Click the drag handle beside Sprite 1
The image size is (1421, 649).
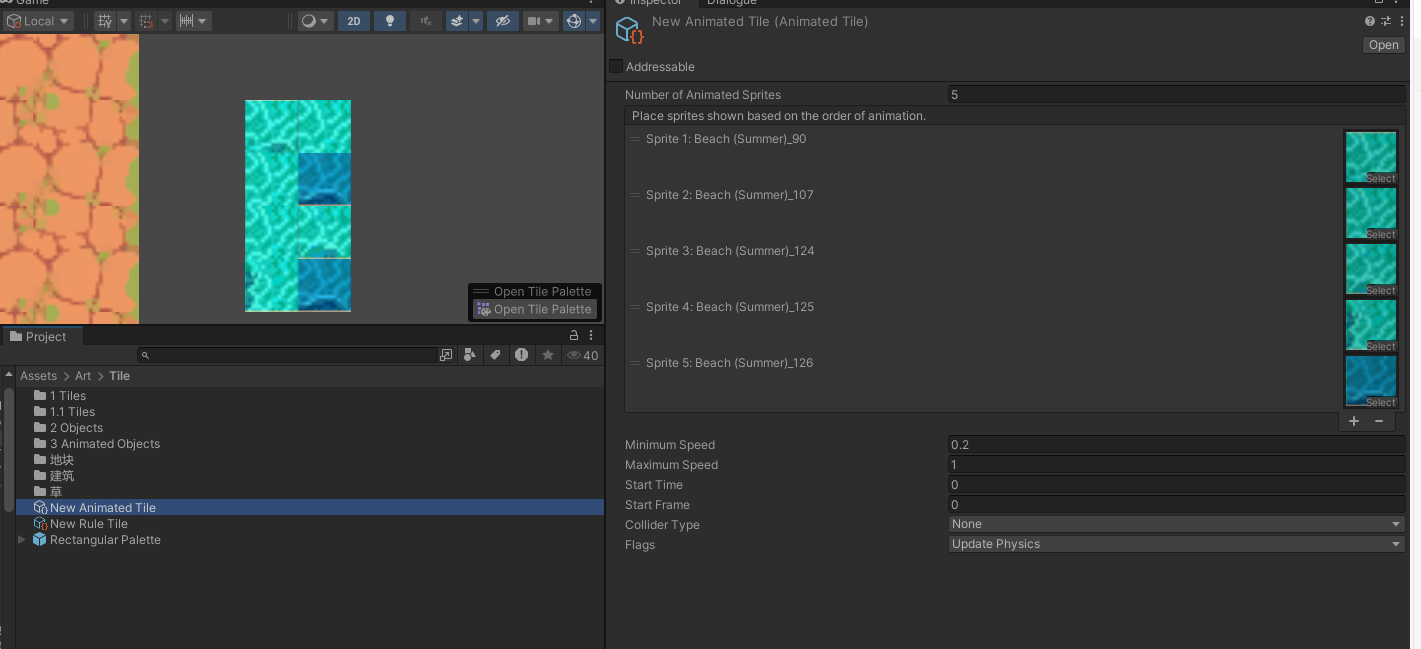coord(635,139)
